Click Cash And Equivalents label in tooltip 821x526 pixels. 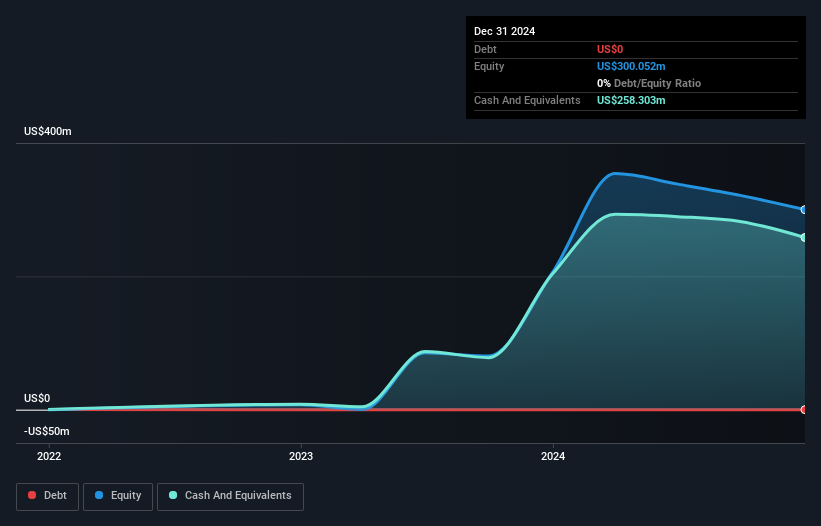[527, 100]
